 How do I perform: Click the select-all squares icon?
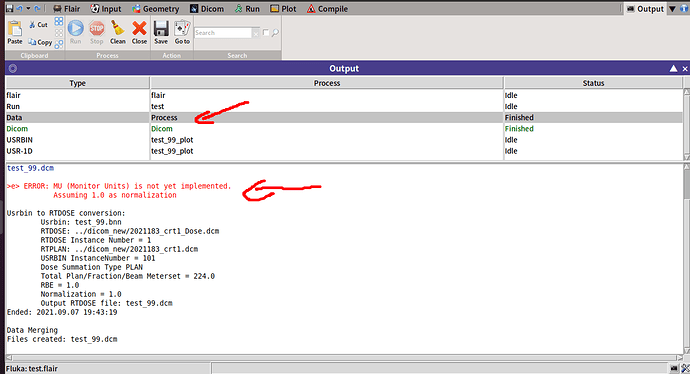tap(59, 22)
